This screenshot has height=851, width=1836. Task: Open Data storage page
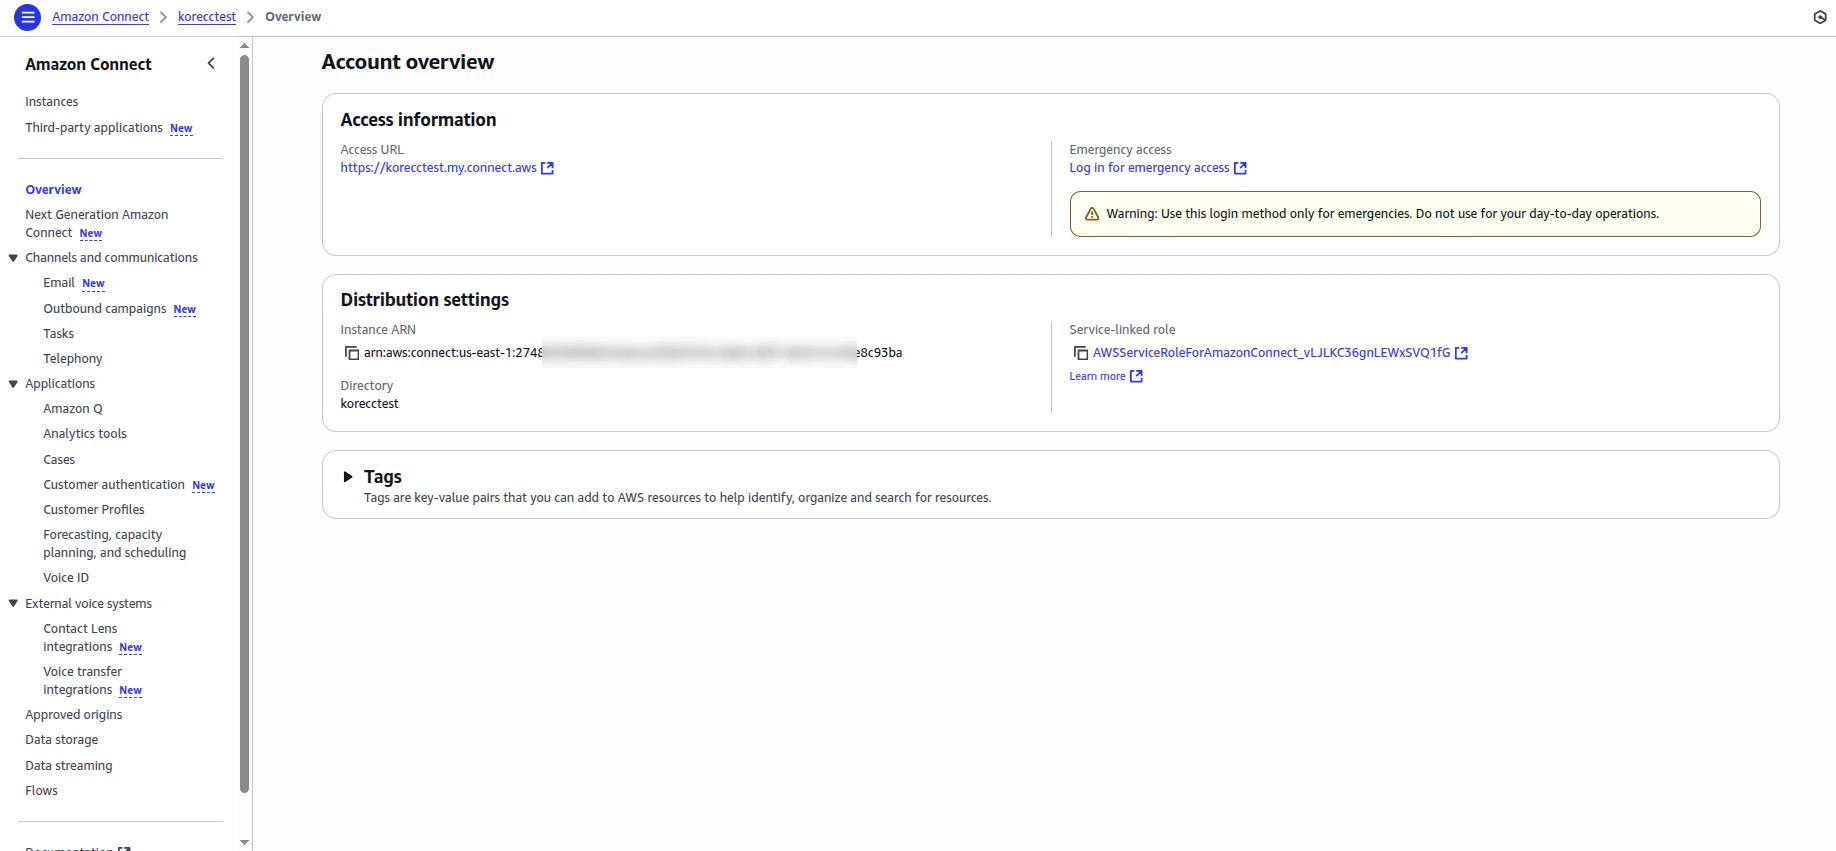(62, 740)
